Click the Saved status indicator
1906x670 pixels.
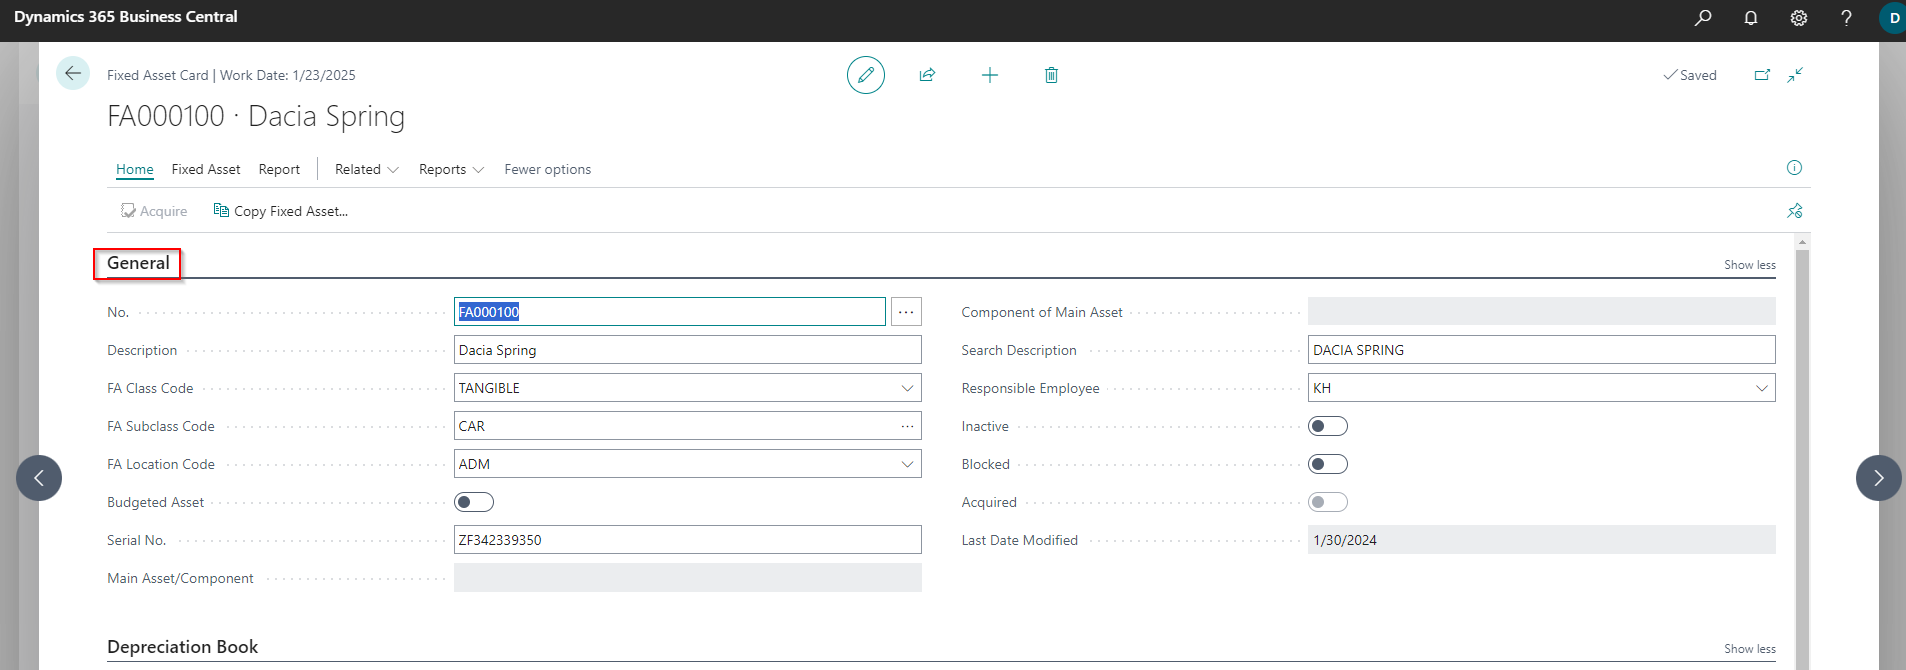tap(1690, 75)
